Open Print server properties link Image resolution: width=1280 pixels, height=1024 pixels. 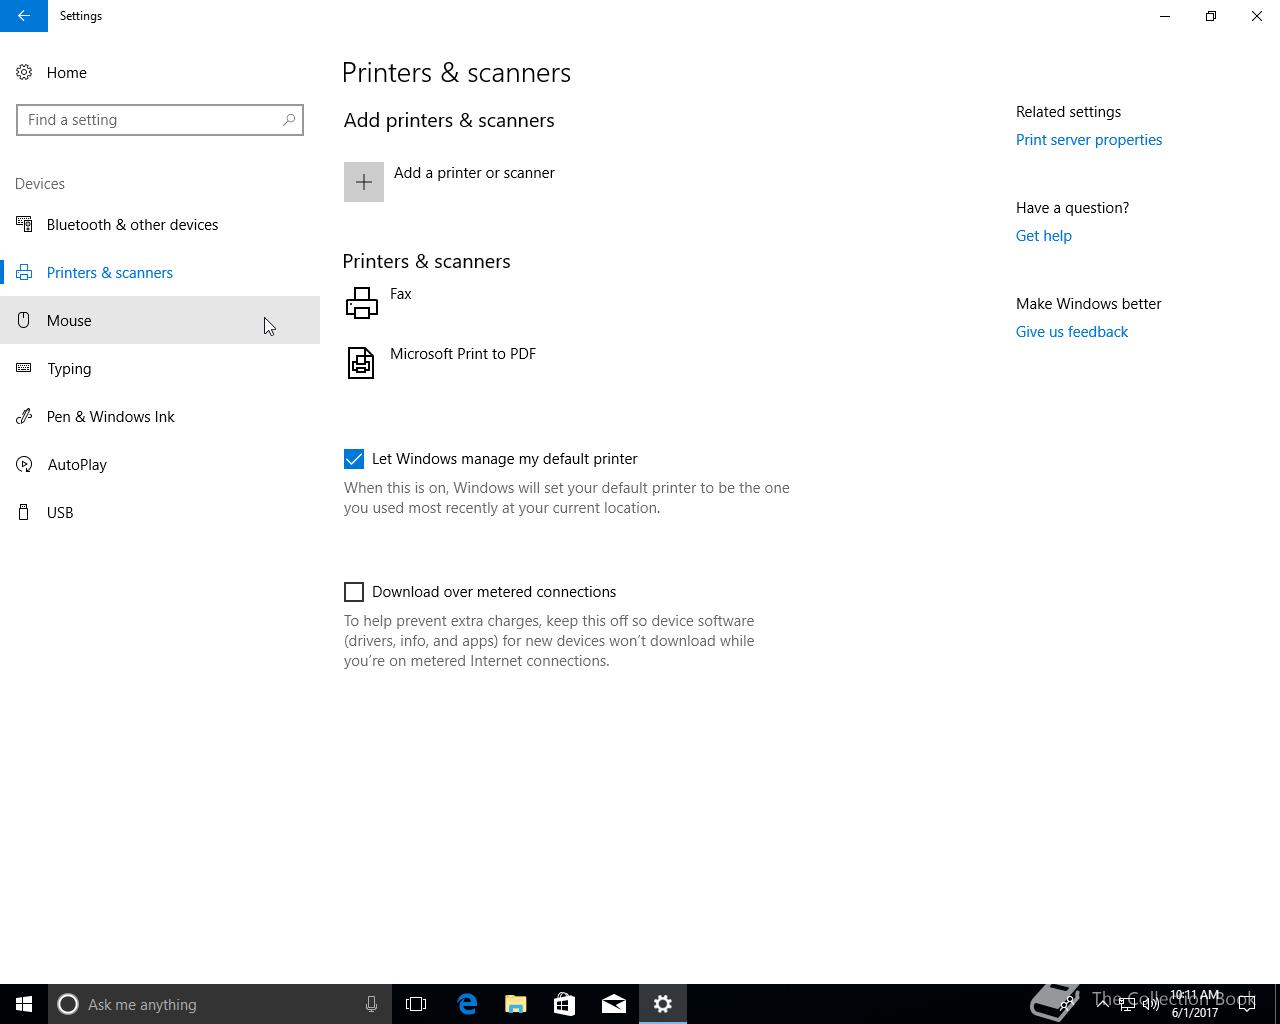[1089, 140]
